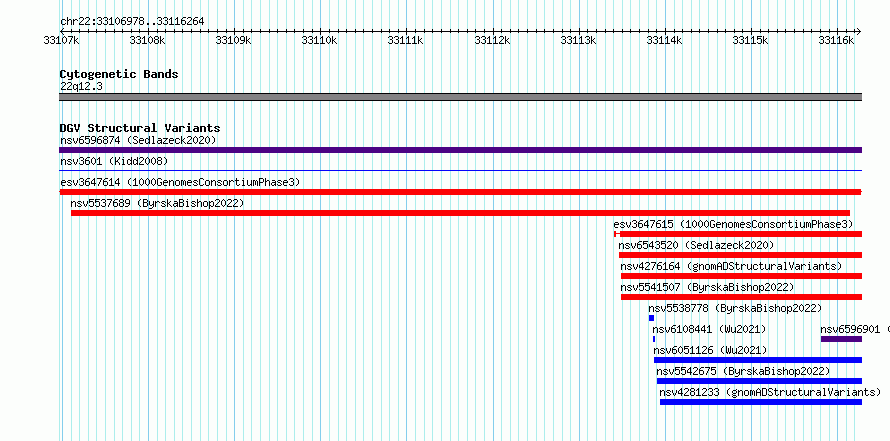Viewport: 890px width, 441px height.
Task: Click the small blue nsv5538778 feature block
Action: [x=652, y=318]
